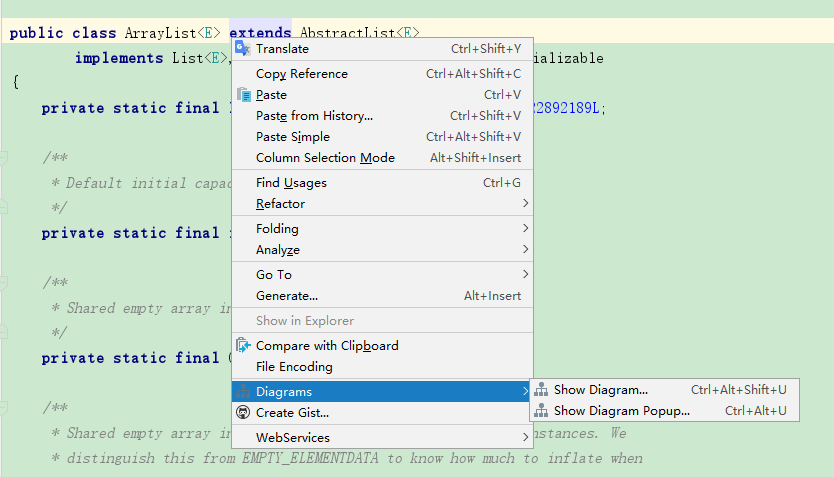Screen dimensions: 834x477
Task: Click the Compare with Clipboard icon
Action: coord(243,345)
